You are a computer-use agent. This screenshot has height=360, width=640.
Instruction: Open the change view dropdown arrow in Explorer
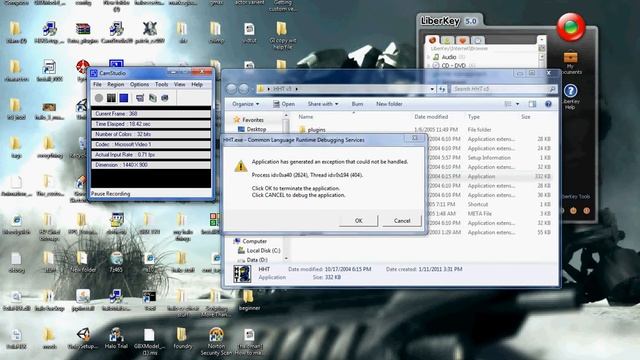click(x=518, y=104)
